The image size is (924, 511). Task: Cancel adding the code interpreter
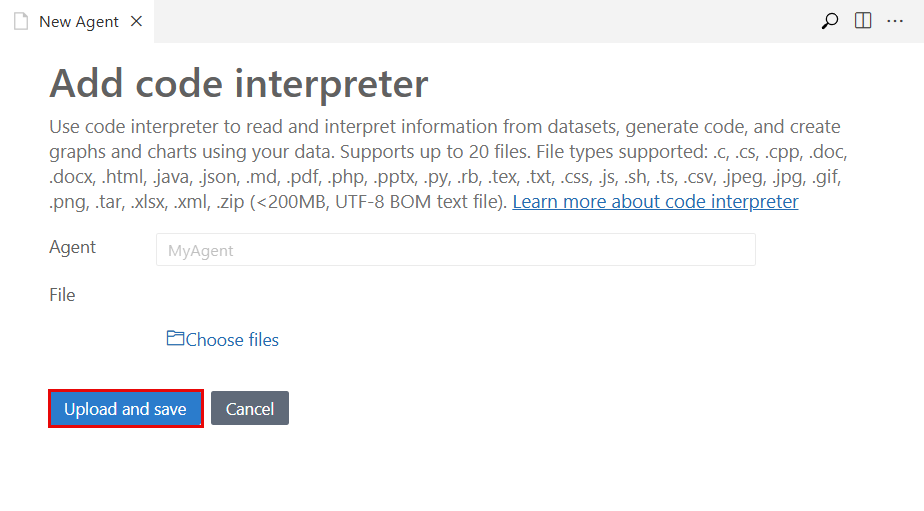tap(250, 408)
